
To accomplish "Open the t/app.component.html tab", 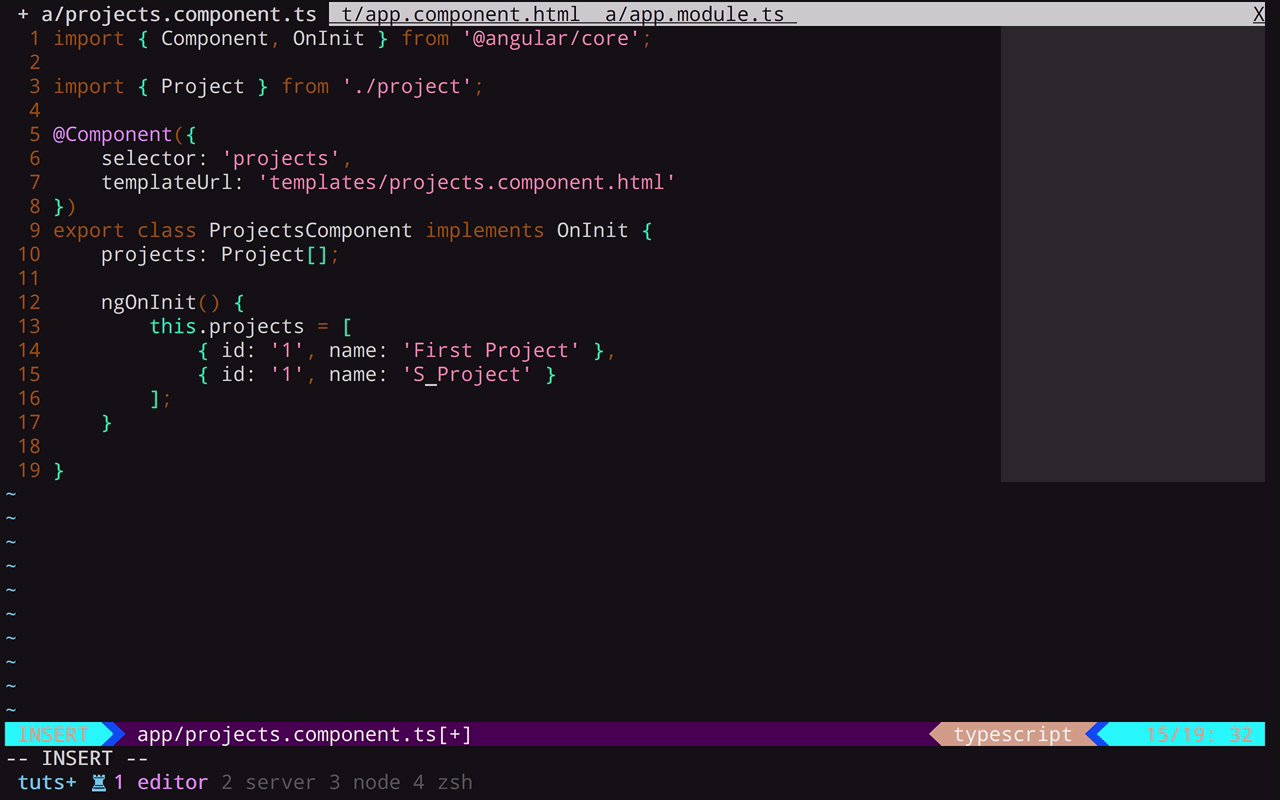I will coord(460,14).
